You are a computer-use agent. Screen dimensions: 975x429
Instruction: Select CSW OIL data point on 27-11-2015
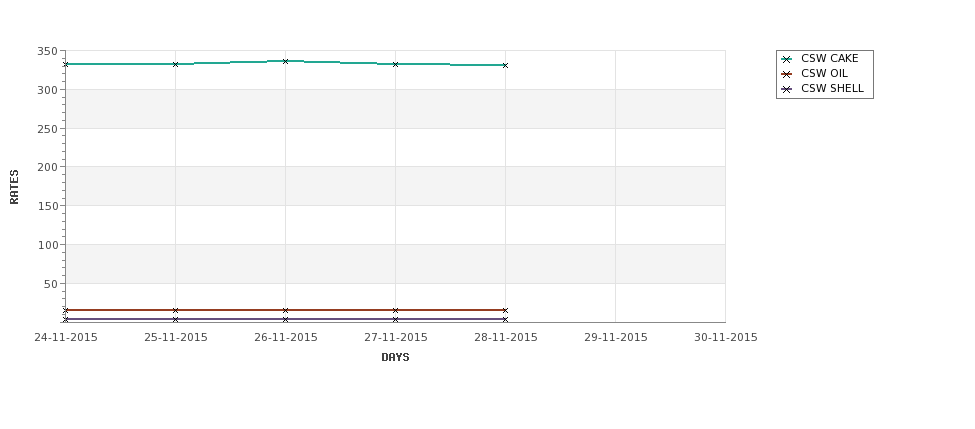(395, 310)
